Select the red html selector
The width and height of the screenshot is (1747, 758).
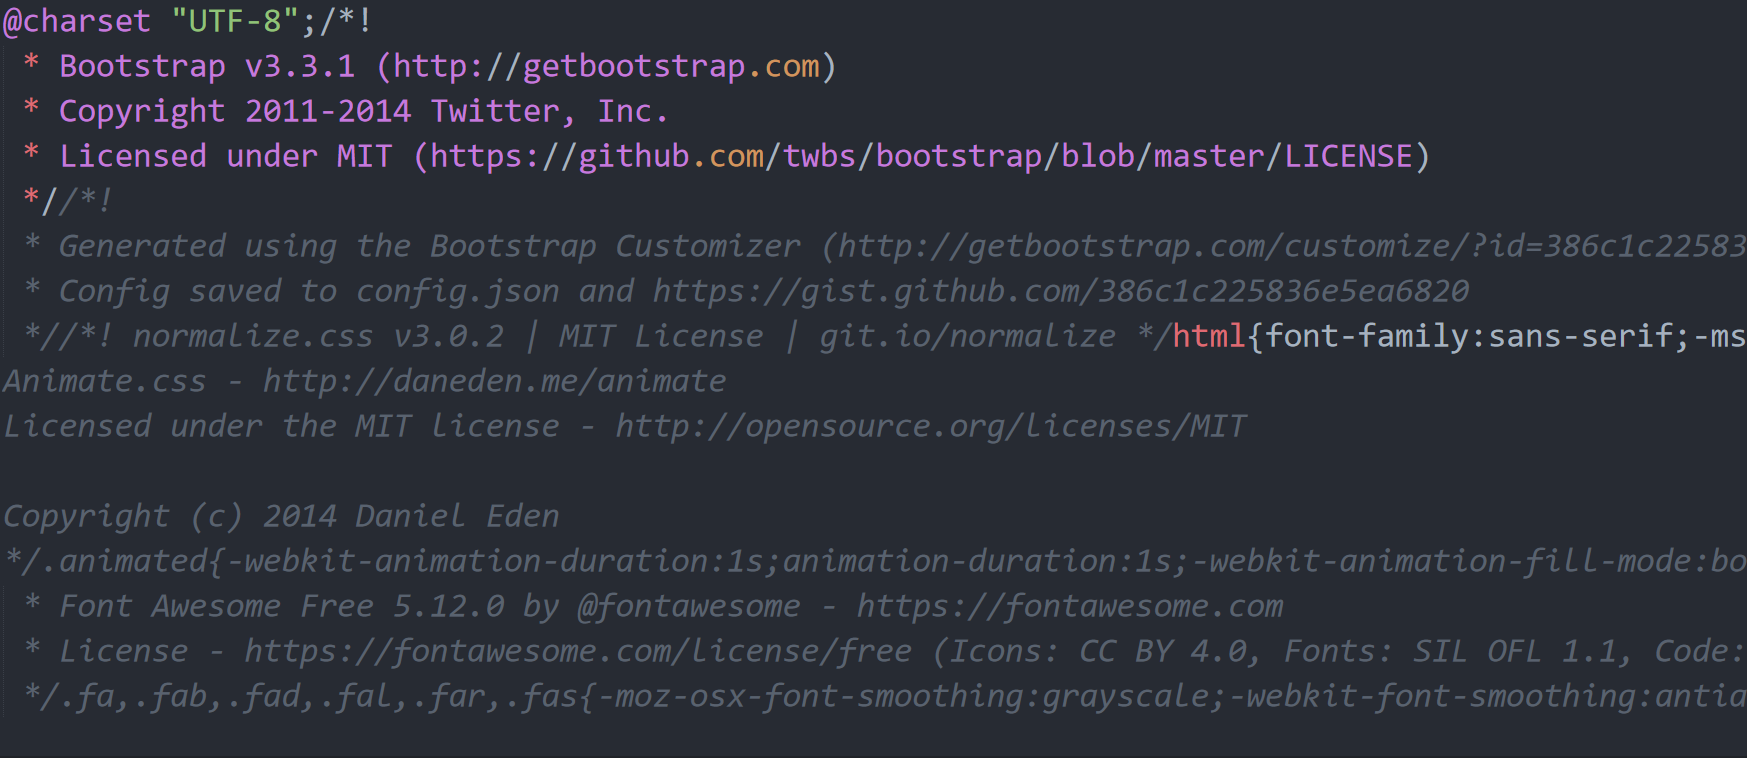tap(1209, 336)
